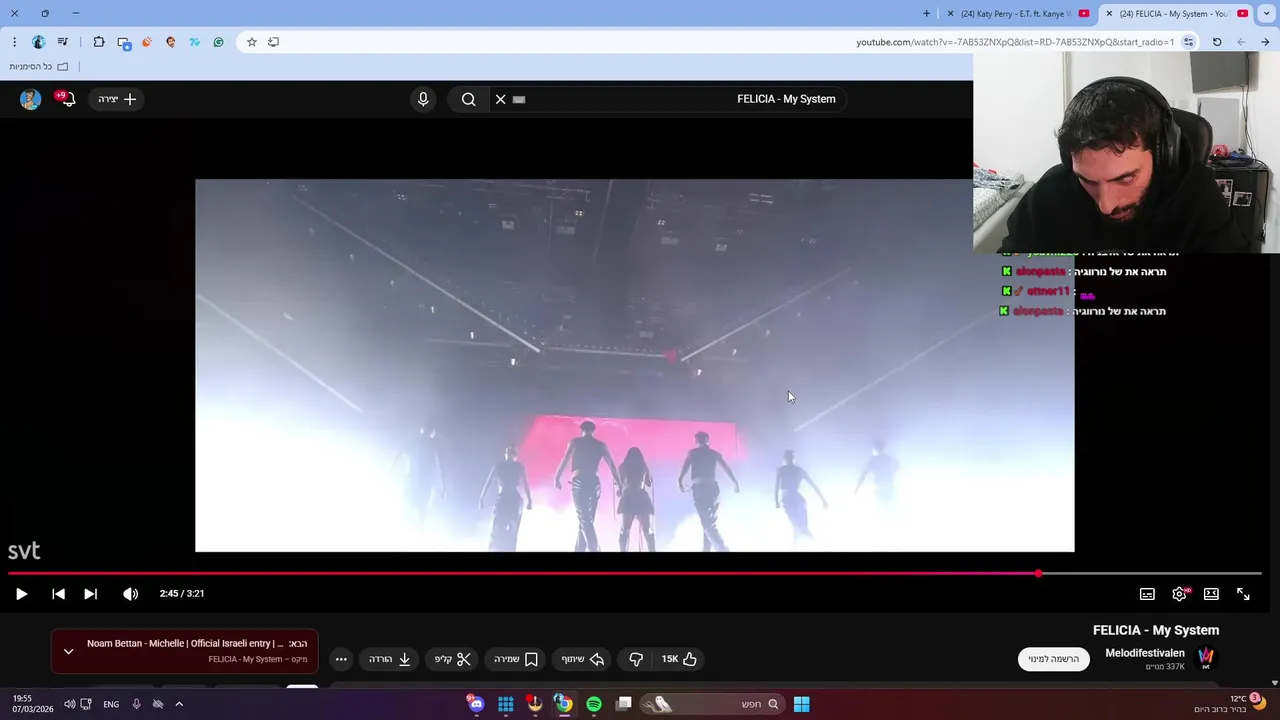Open the player settings gear
Screen dimensions: 1280x720
click(x=1179, y=594)
